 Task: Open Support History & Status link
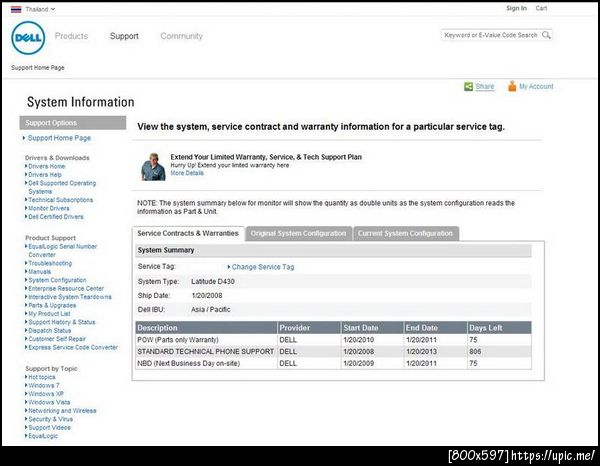pyautogui.click(x=62, y=323)
